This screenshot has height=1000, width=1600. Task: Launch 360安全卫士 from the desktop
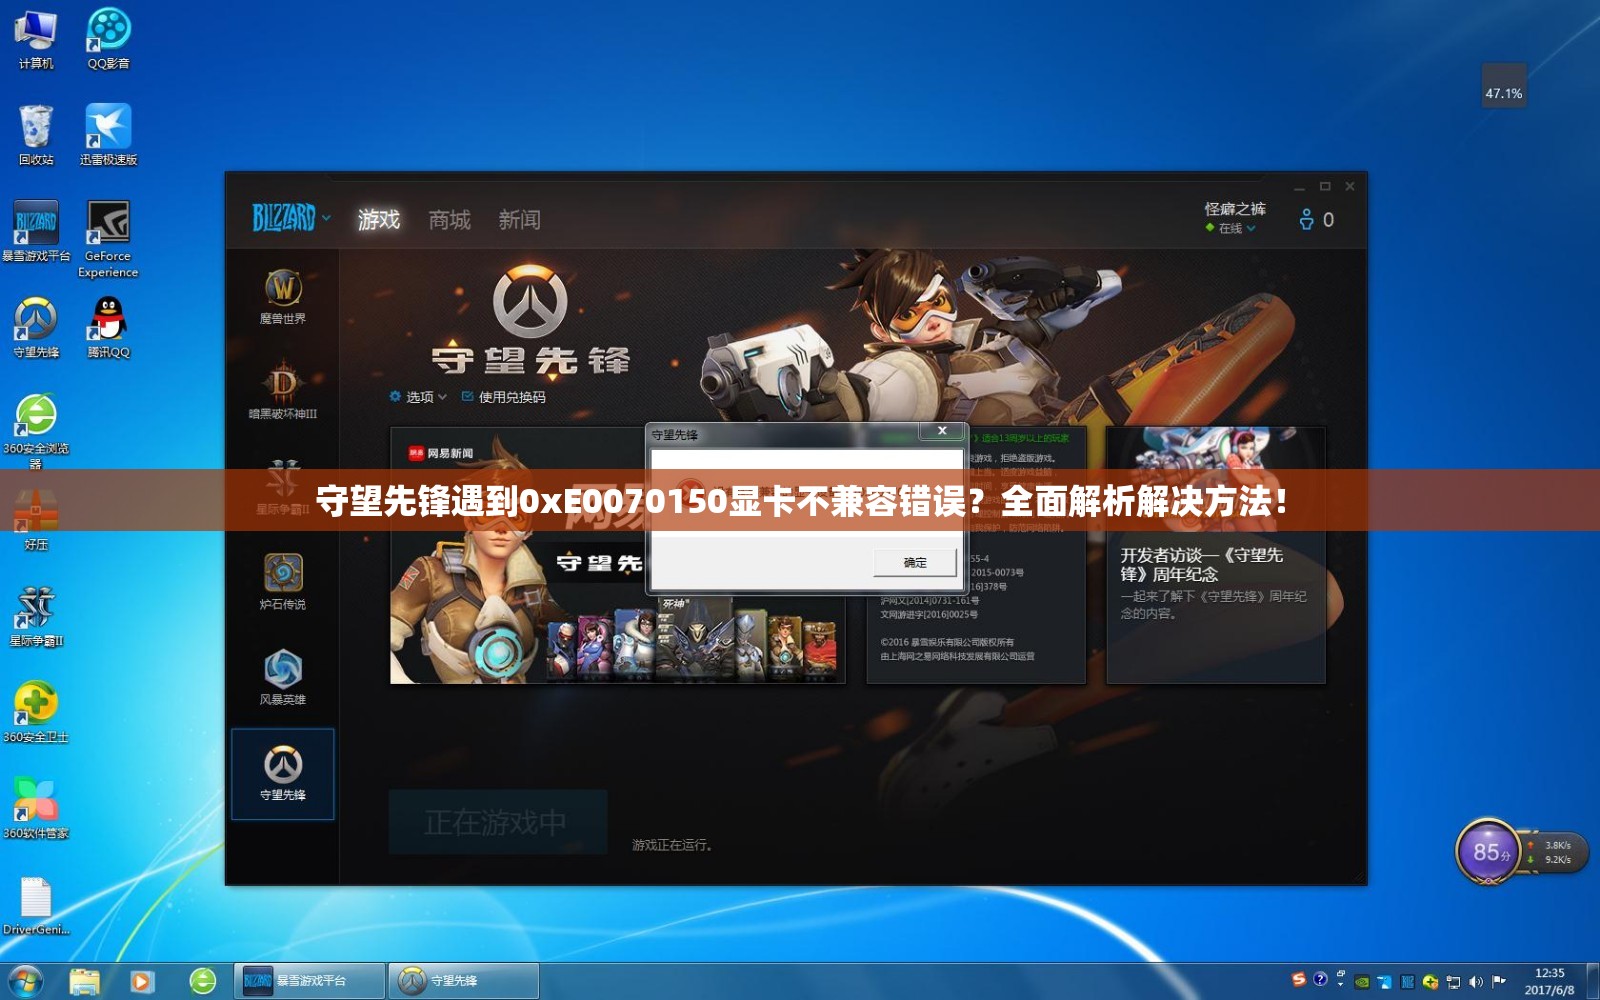tap(36, 700)
